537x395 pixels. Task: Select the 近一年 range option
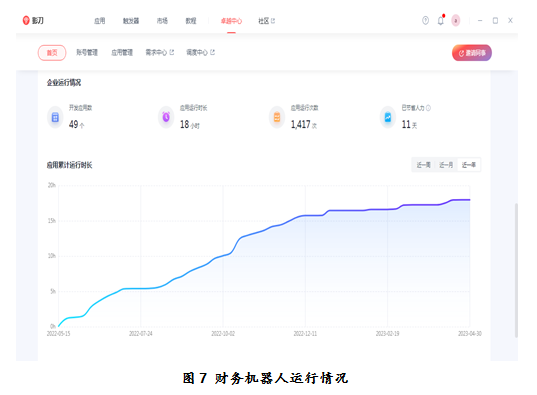469,165
